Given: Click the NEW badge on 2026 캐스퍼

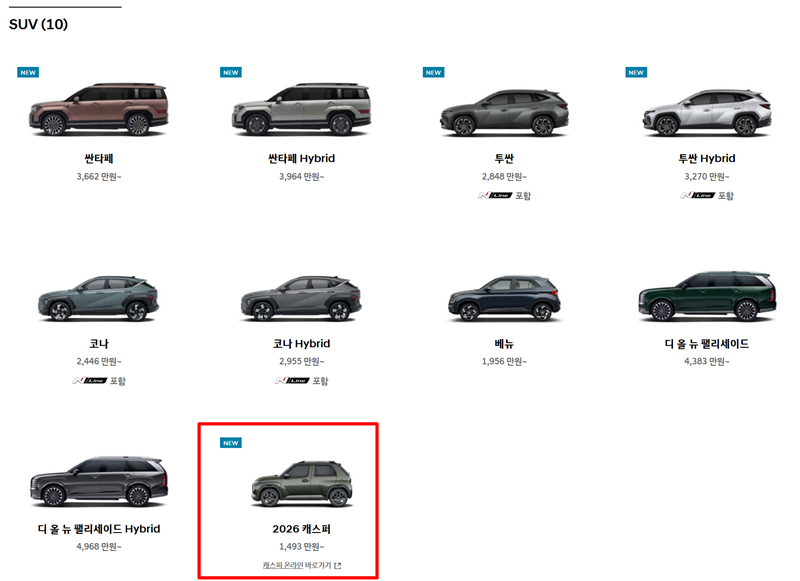Looking at the screenshot, I should tap(231, 443).
